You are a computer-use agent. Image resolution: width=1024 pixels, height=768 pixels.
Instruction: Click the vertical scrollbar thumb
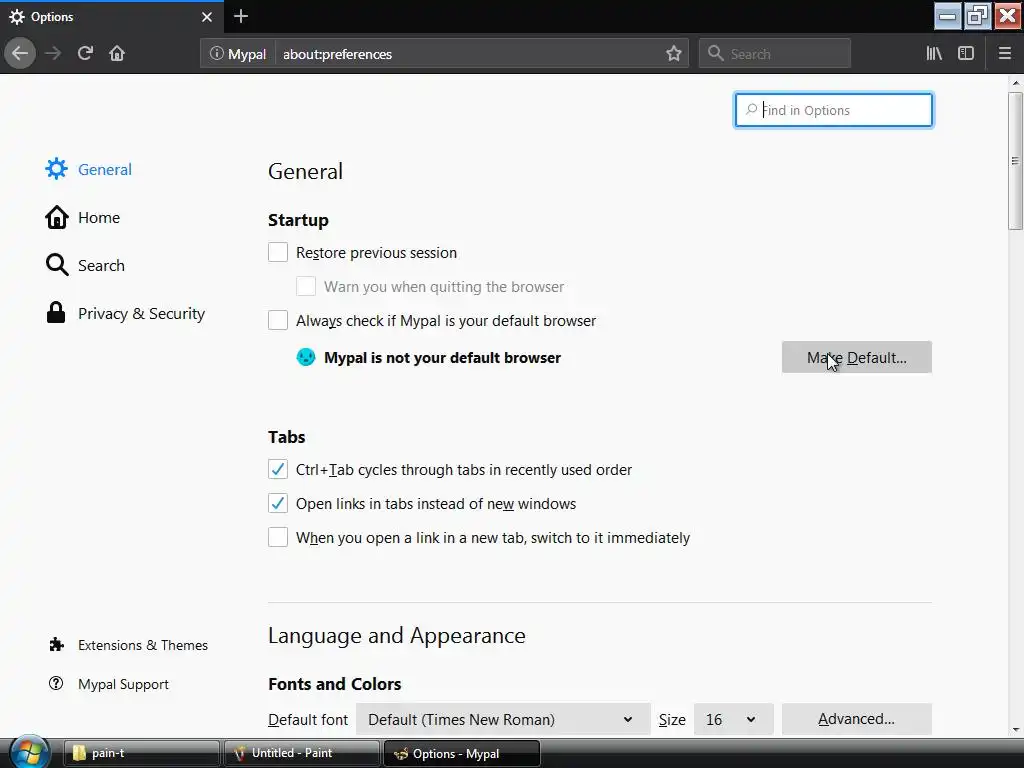point(1015,161)
